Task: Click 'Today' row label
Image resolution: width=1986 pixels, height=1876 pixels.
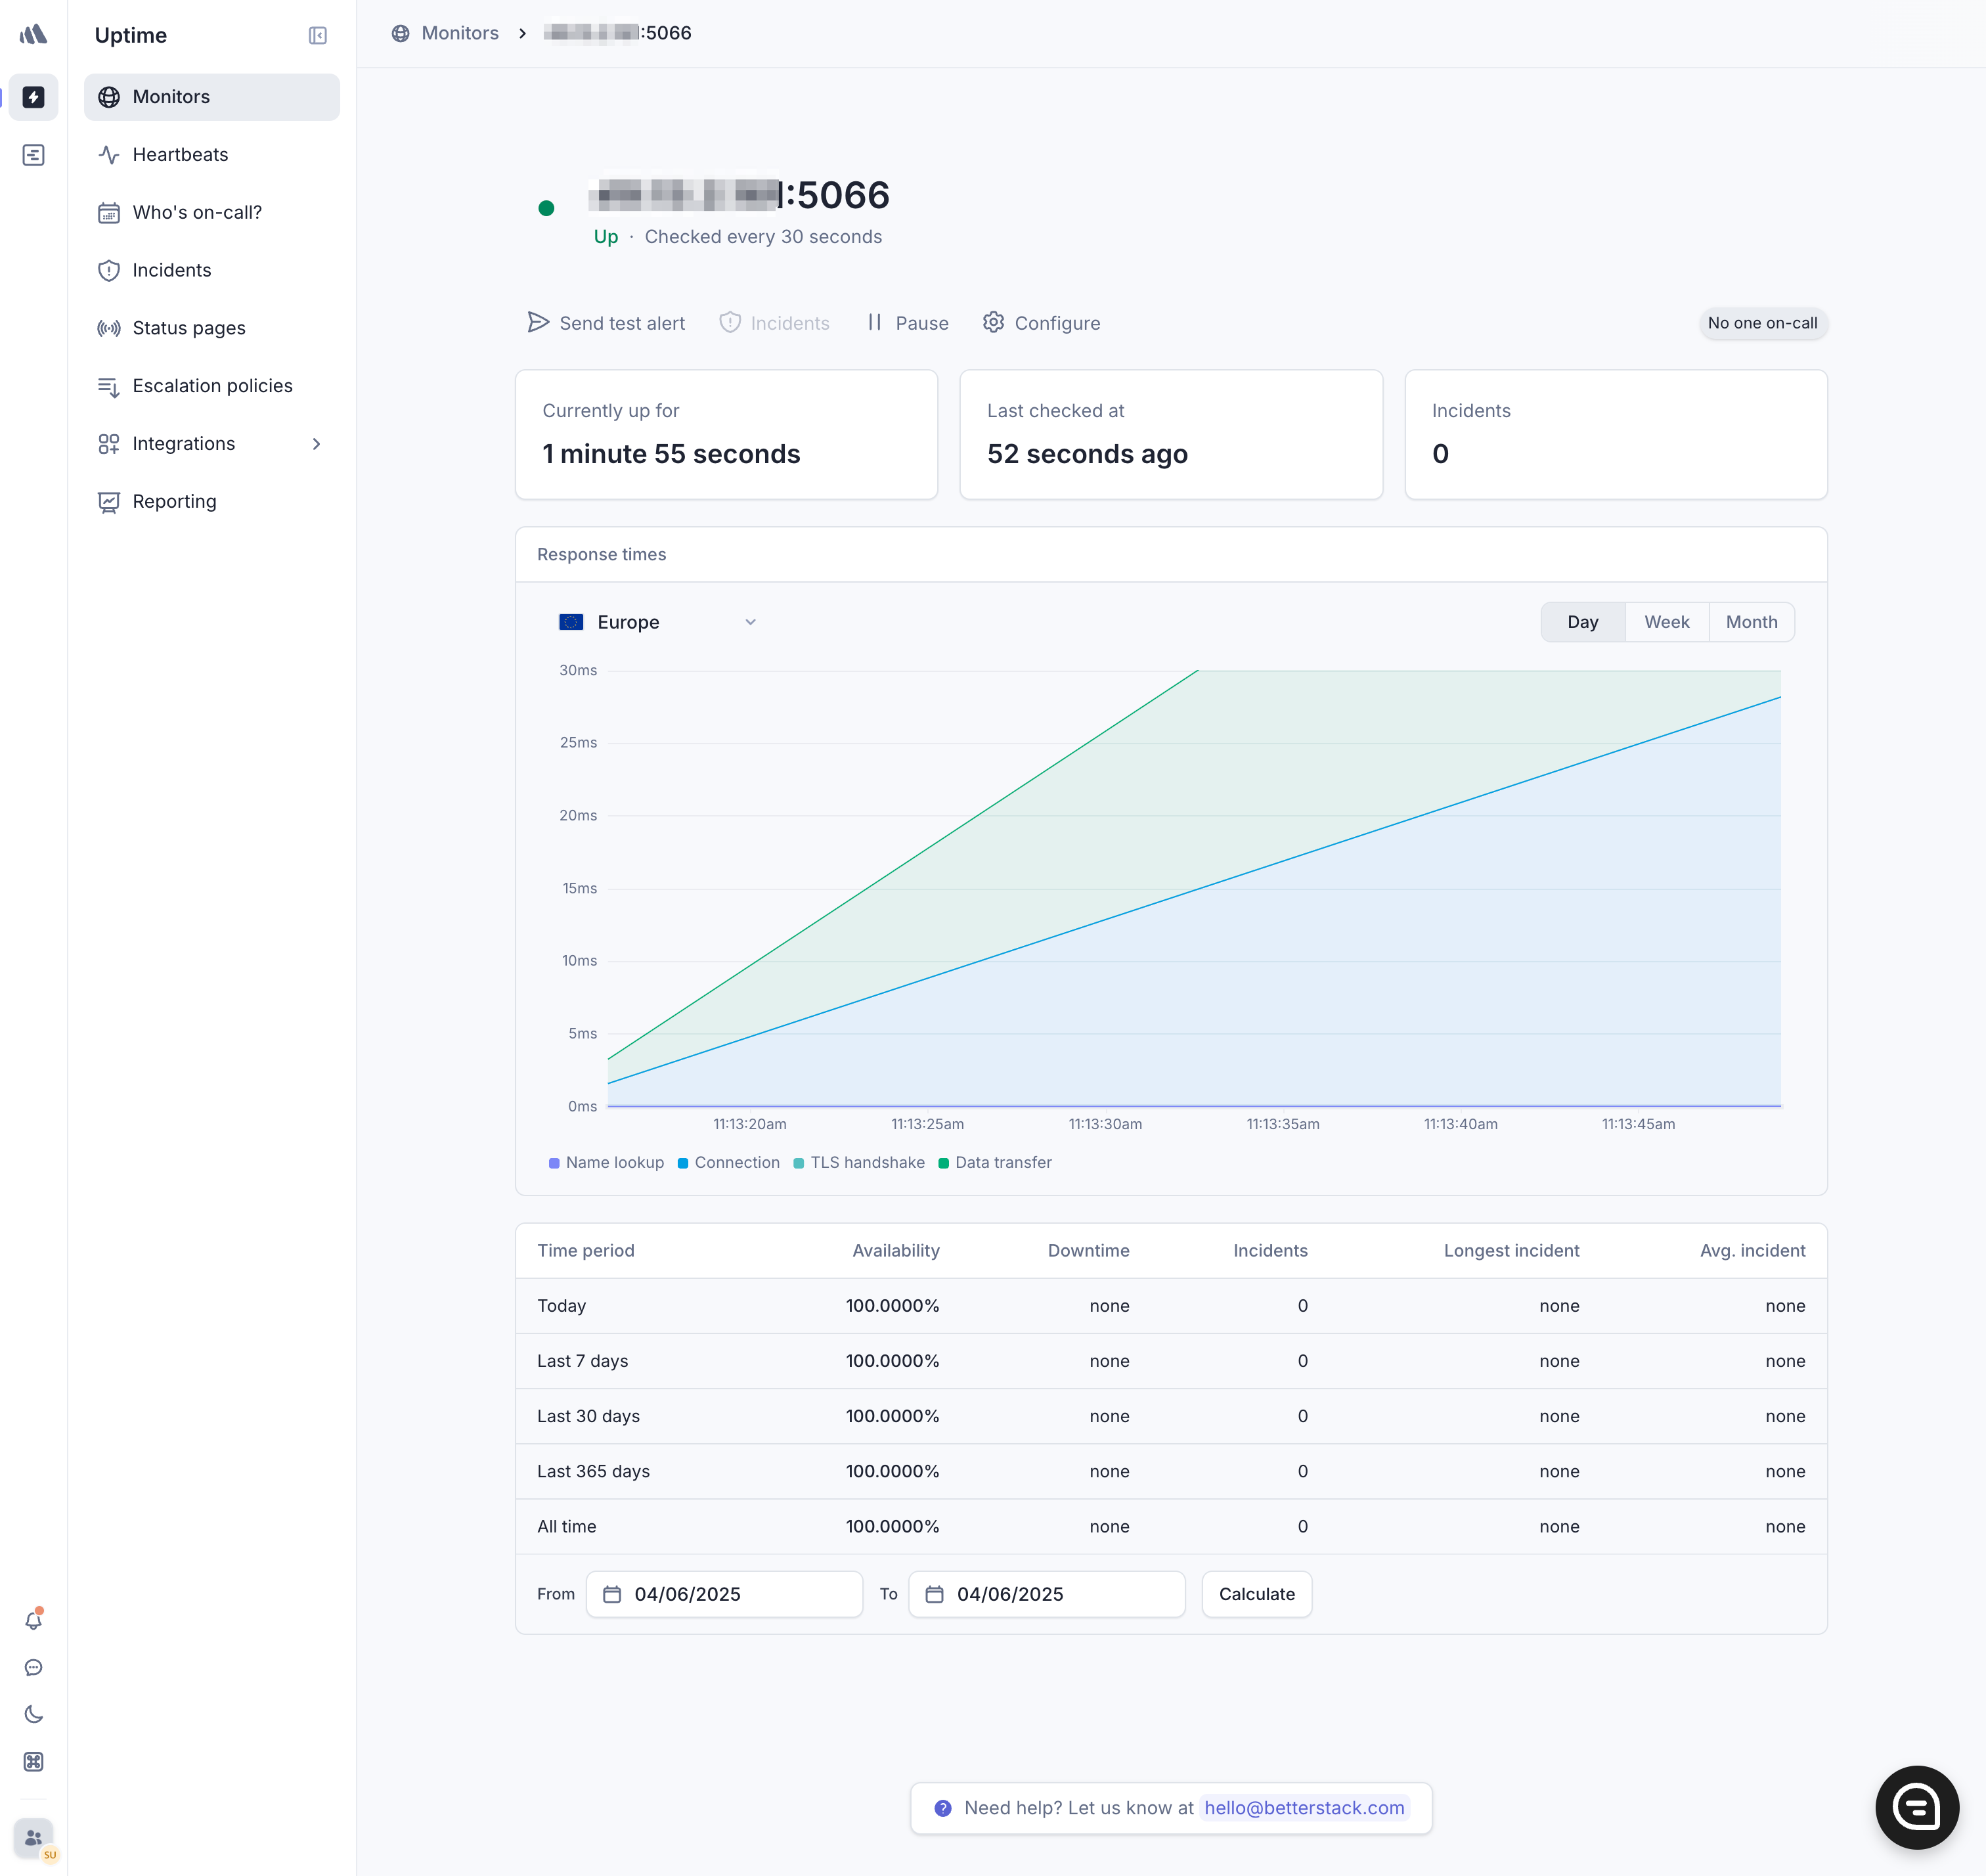Action: pos(562,1306)
